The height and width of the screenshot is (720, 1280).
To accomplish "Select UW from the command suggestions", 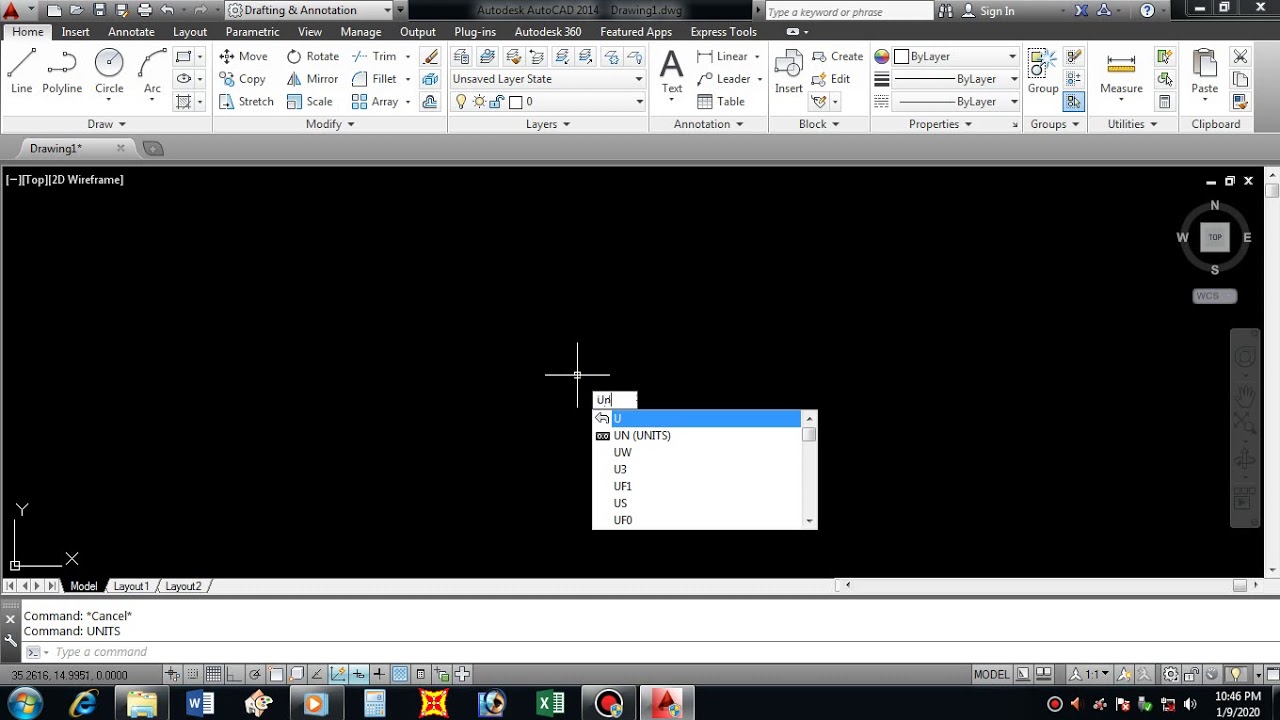I will pyautogui.click(x=697, y=452).
